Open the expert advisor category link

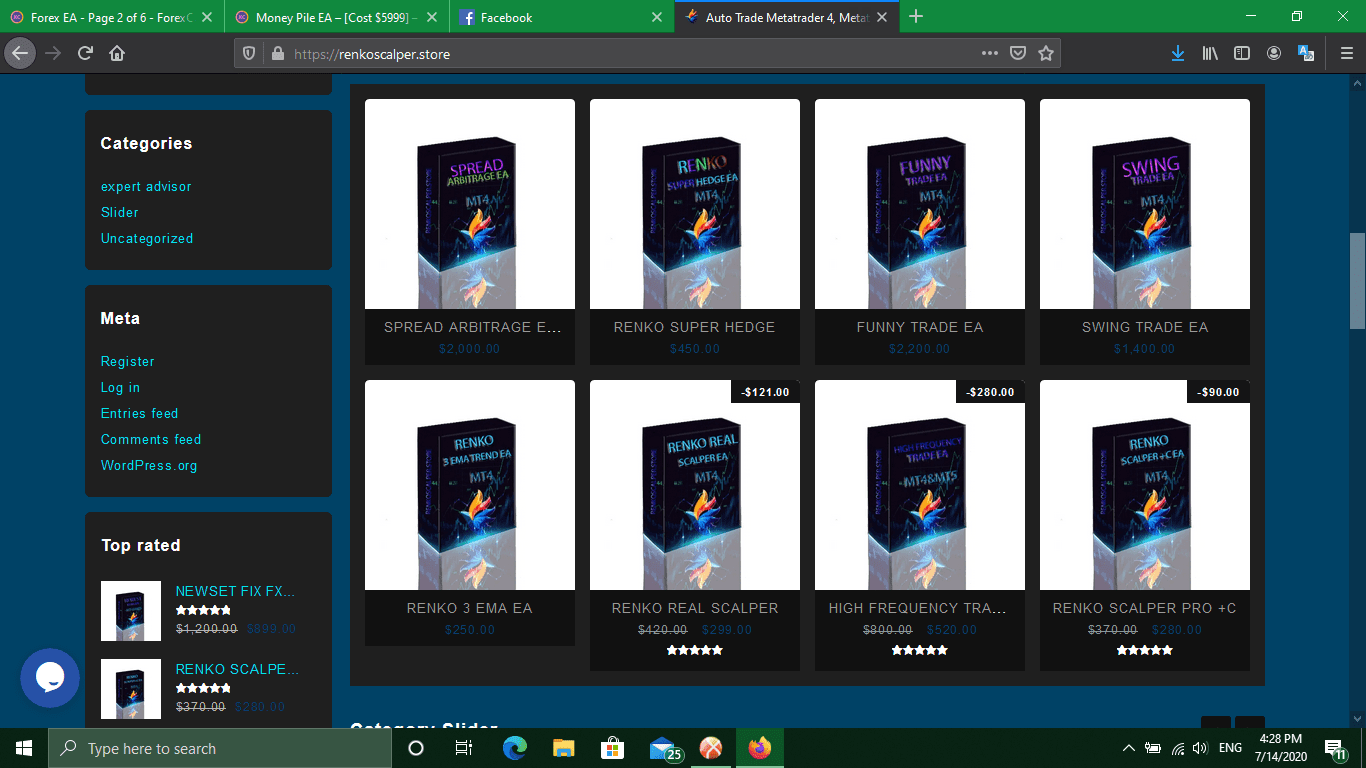[x=146, y=187]
